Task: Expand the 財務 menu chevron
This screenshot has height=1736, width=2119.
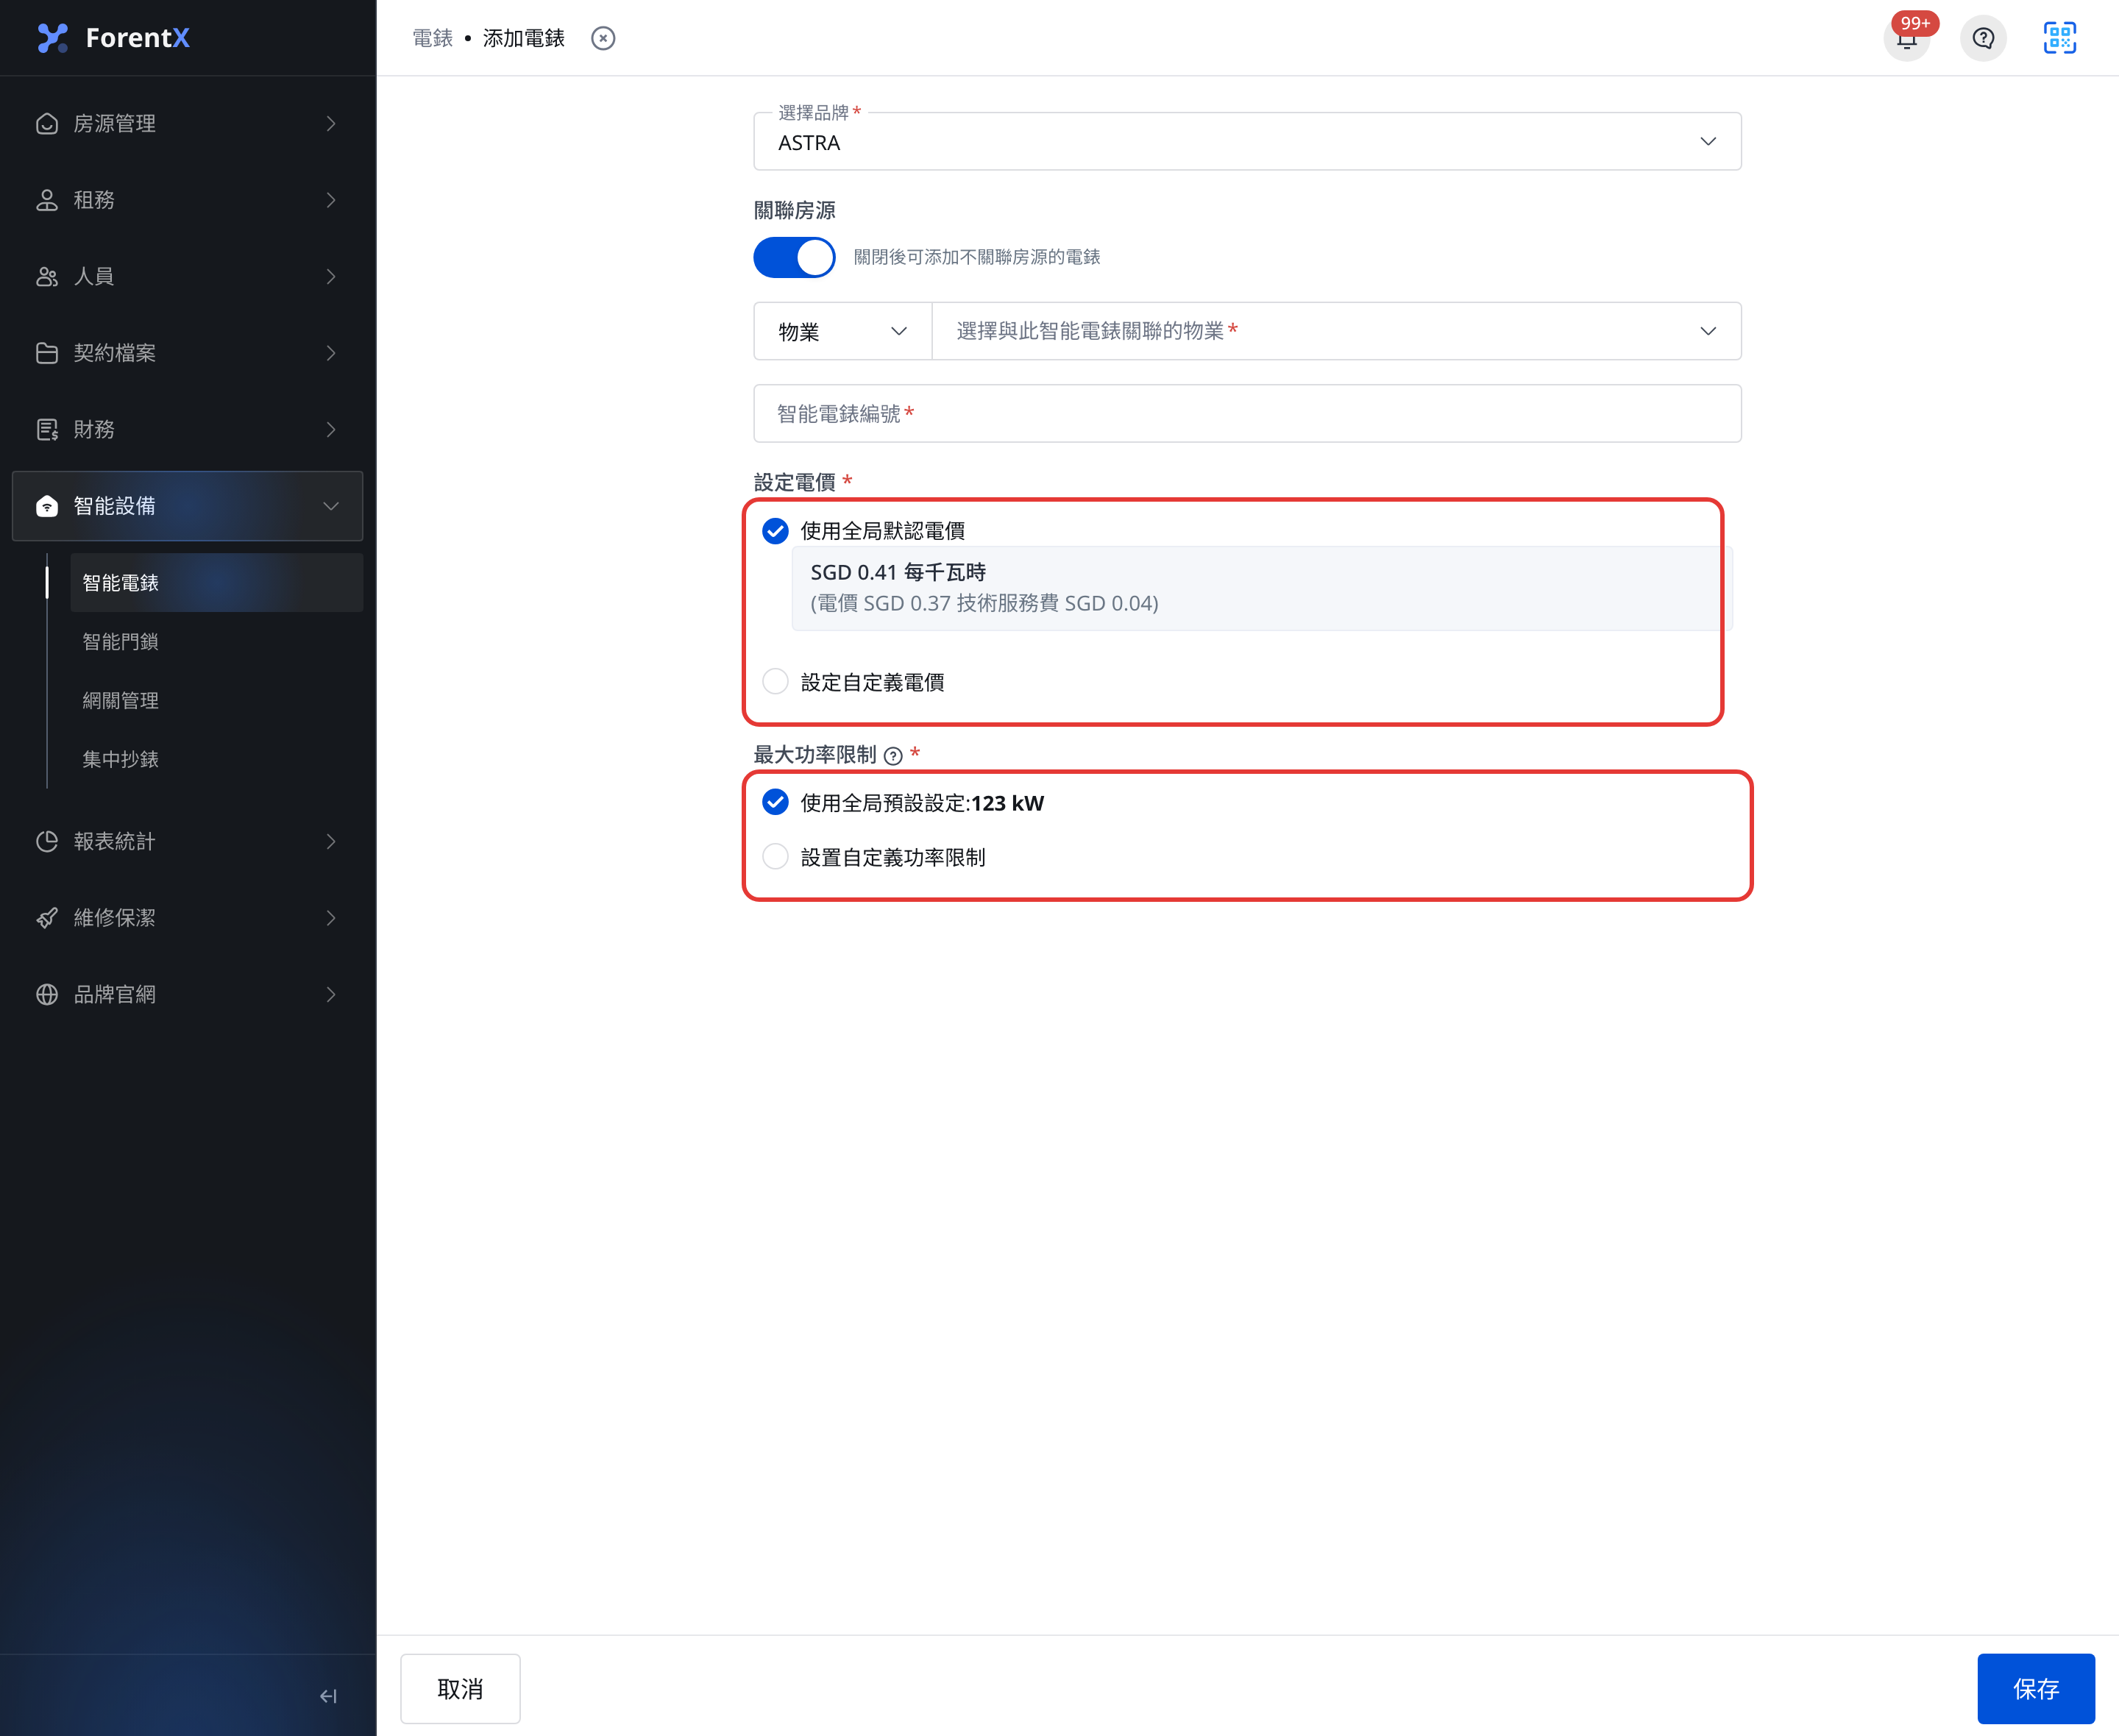Action: tap(331, 430)
